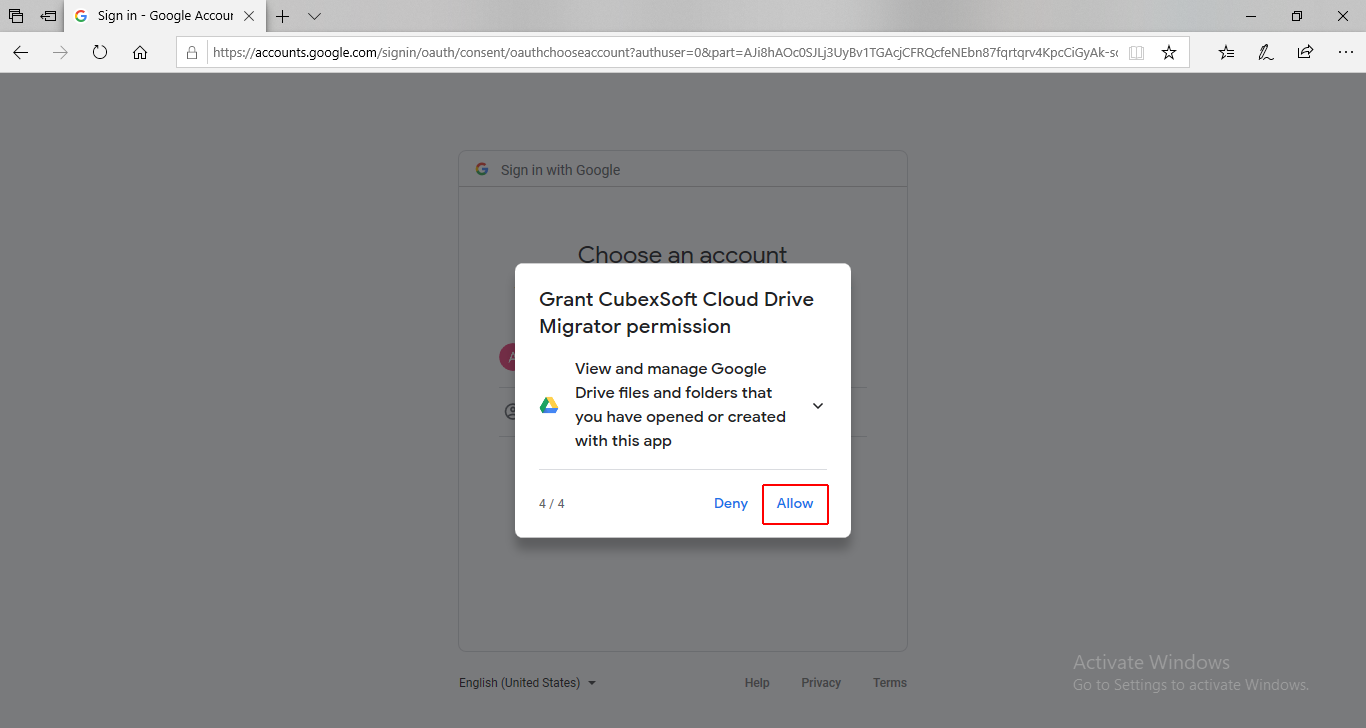Expand the Google Drive permission details chevron

pyautogui.click(x=818, y=406)
